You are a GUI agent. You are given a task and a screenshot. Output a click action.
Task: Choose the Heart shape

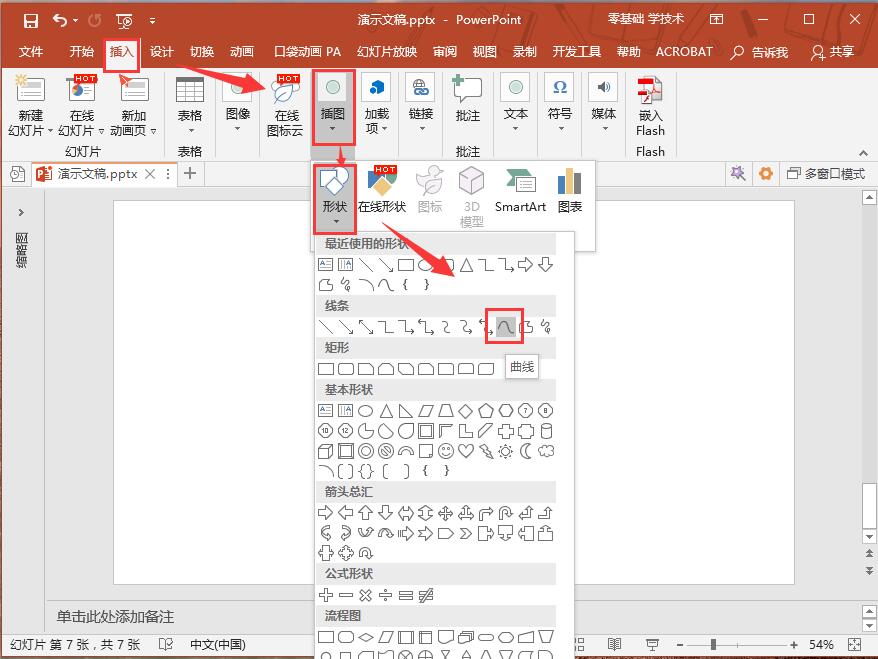tap(466, 451)
